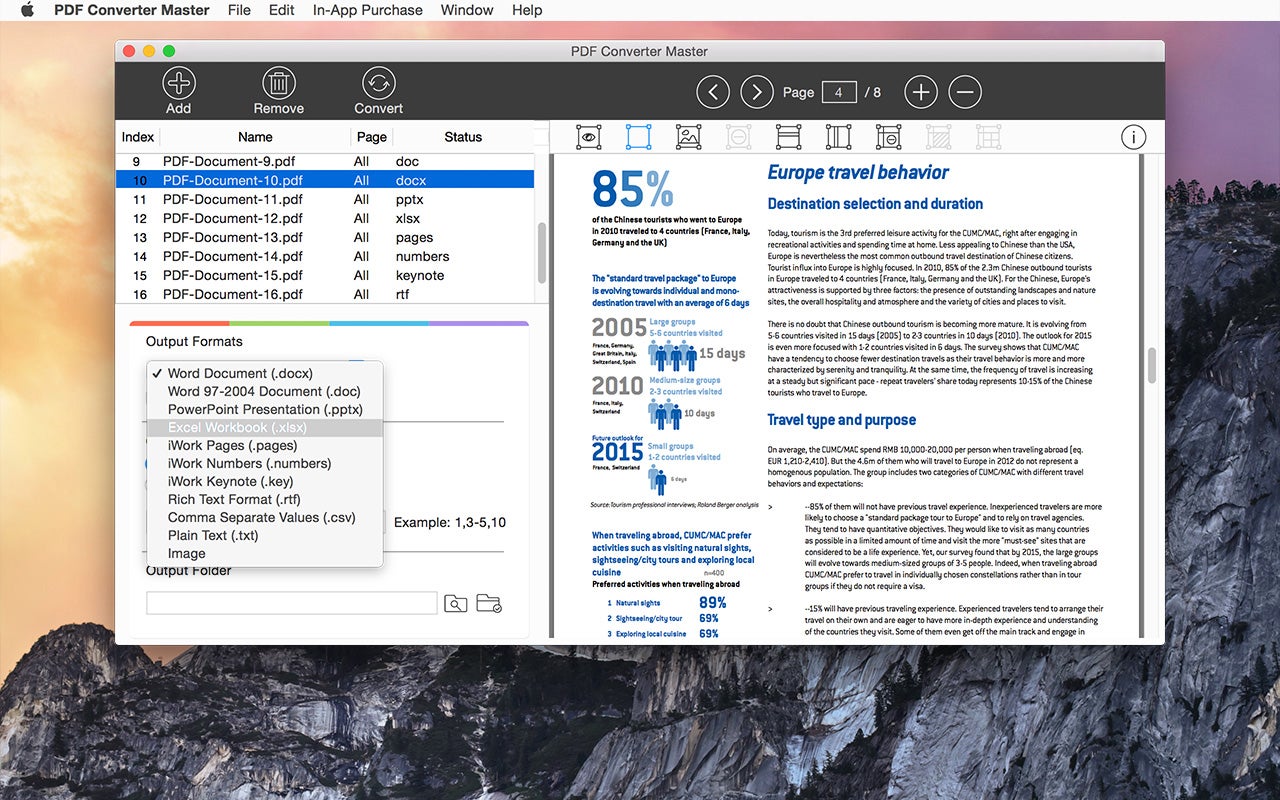Choose PowerPoint Presentation (.pptx) format

(265, 409)
